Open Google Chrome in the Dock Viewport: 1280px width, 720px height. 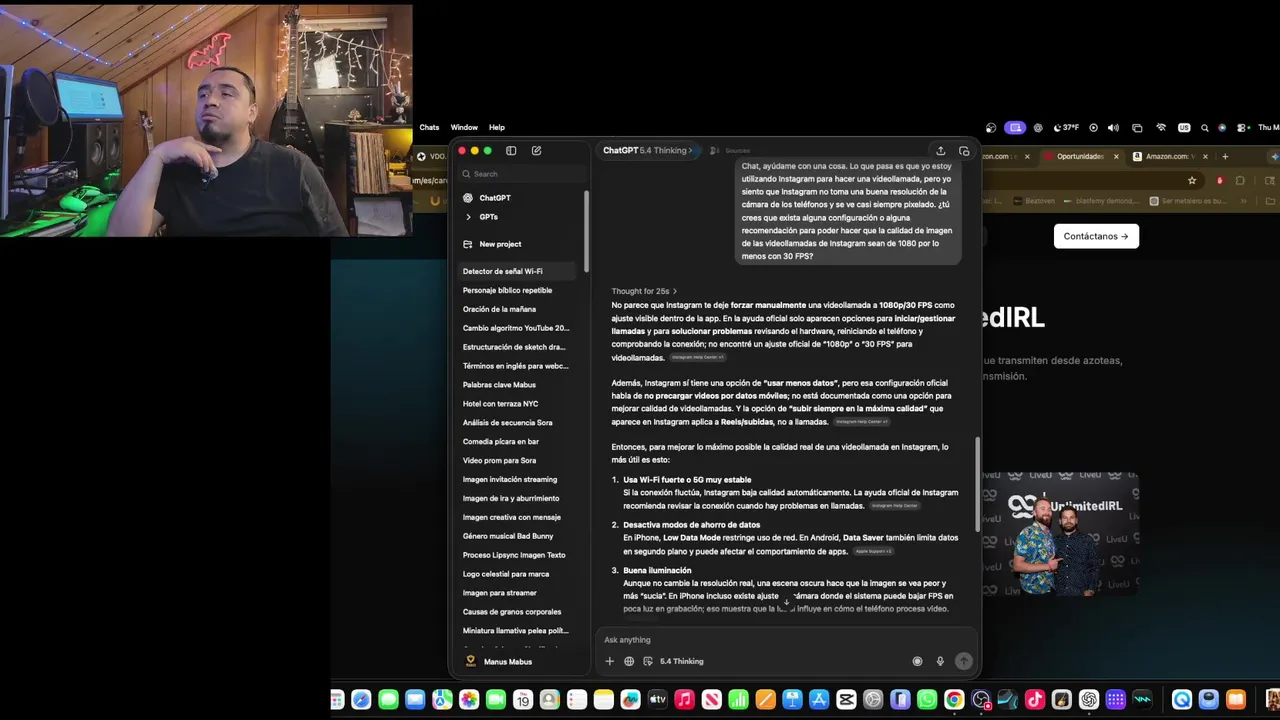[x=954, y=700]
